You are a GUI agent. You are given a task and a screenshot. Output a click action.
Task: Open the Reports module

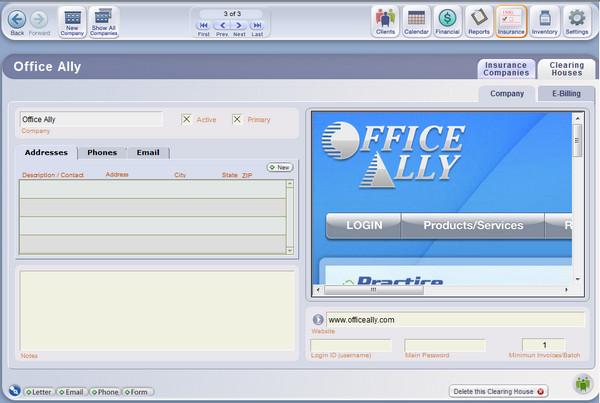pos(479,21)
